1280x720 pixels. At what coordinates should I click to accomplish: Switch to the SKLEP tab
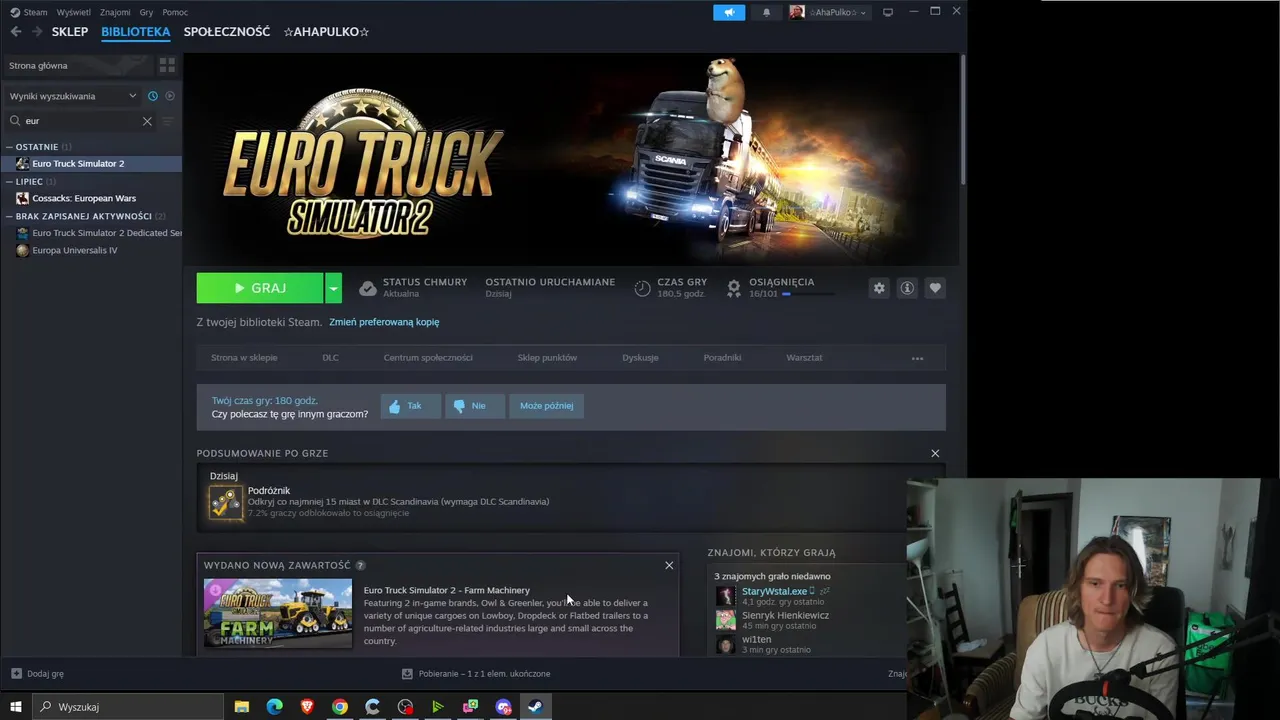(x=70, y=32)
